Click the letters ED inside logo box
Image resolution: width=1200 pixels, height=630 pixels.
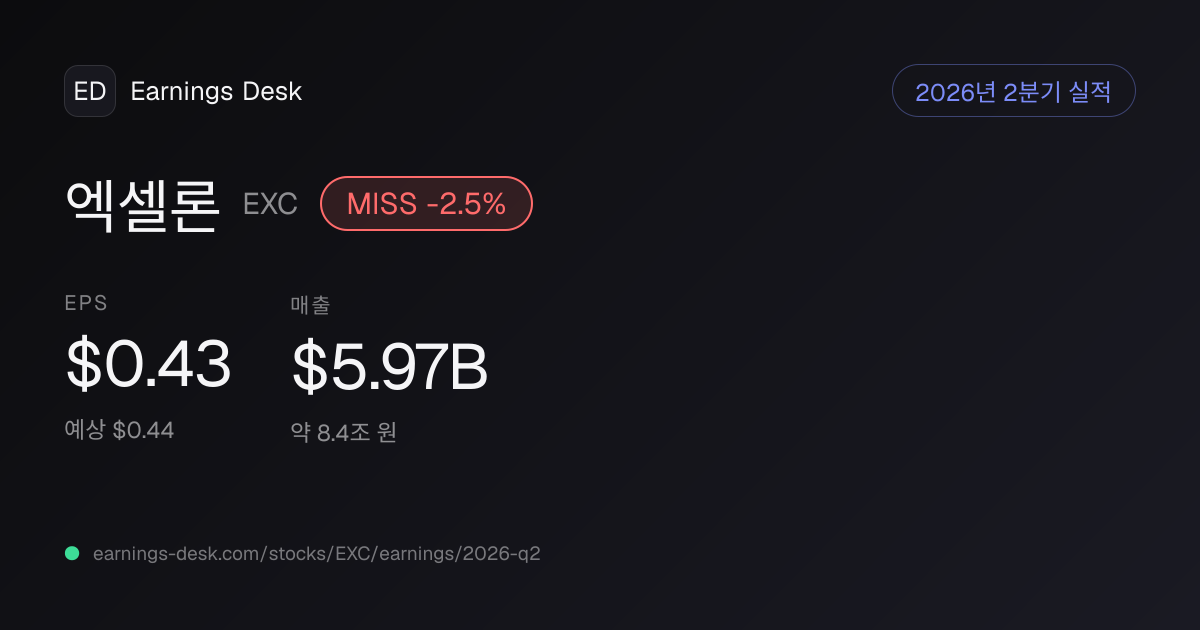click(90, 91)
